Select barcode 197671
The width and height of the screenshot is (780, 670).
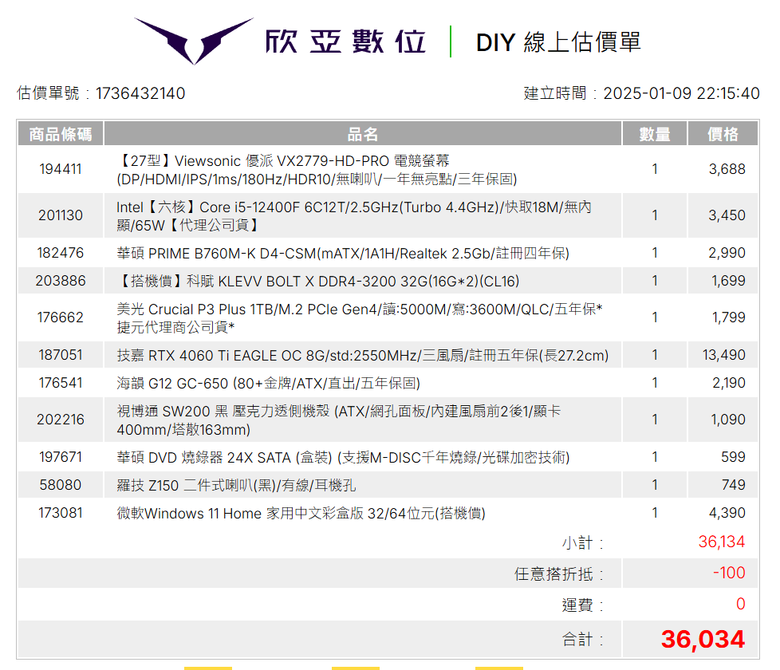60,457
